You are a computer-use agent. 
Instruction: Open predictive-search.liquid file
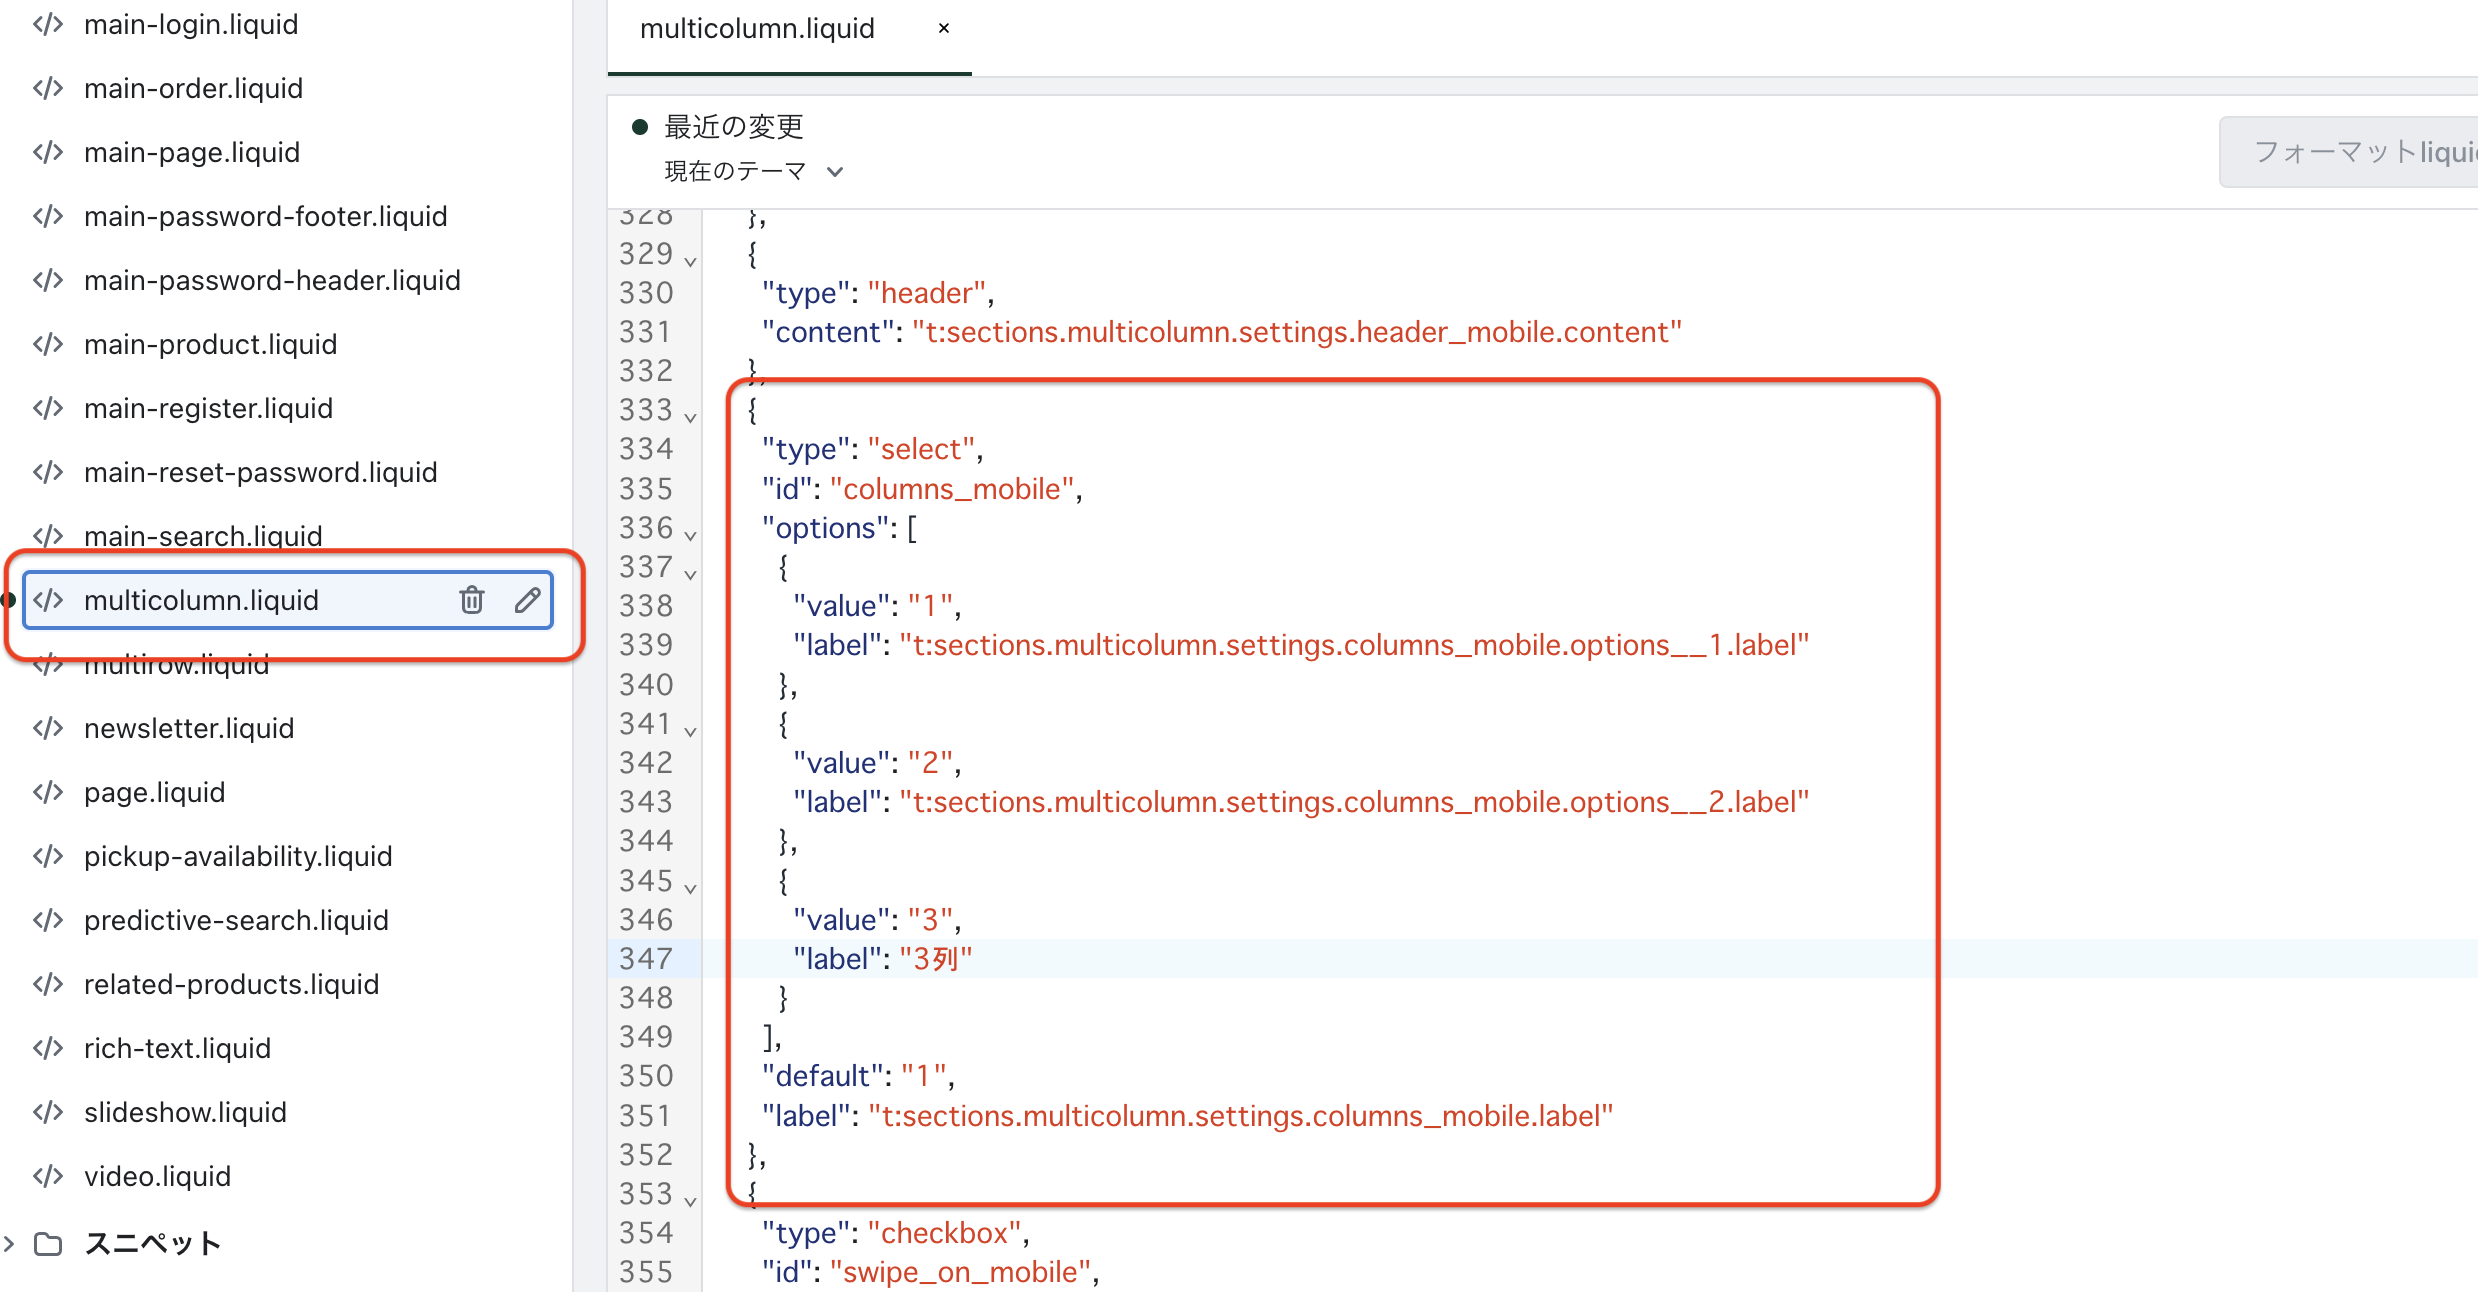tap(236, 920)
